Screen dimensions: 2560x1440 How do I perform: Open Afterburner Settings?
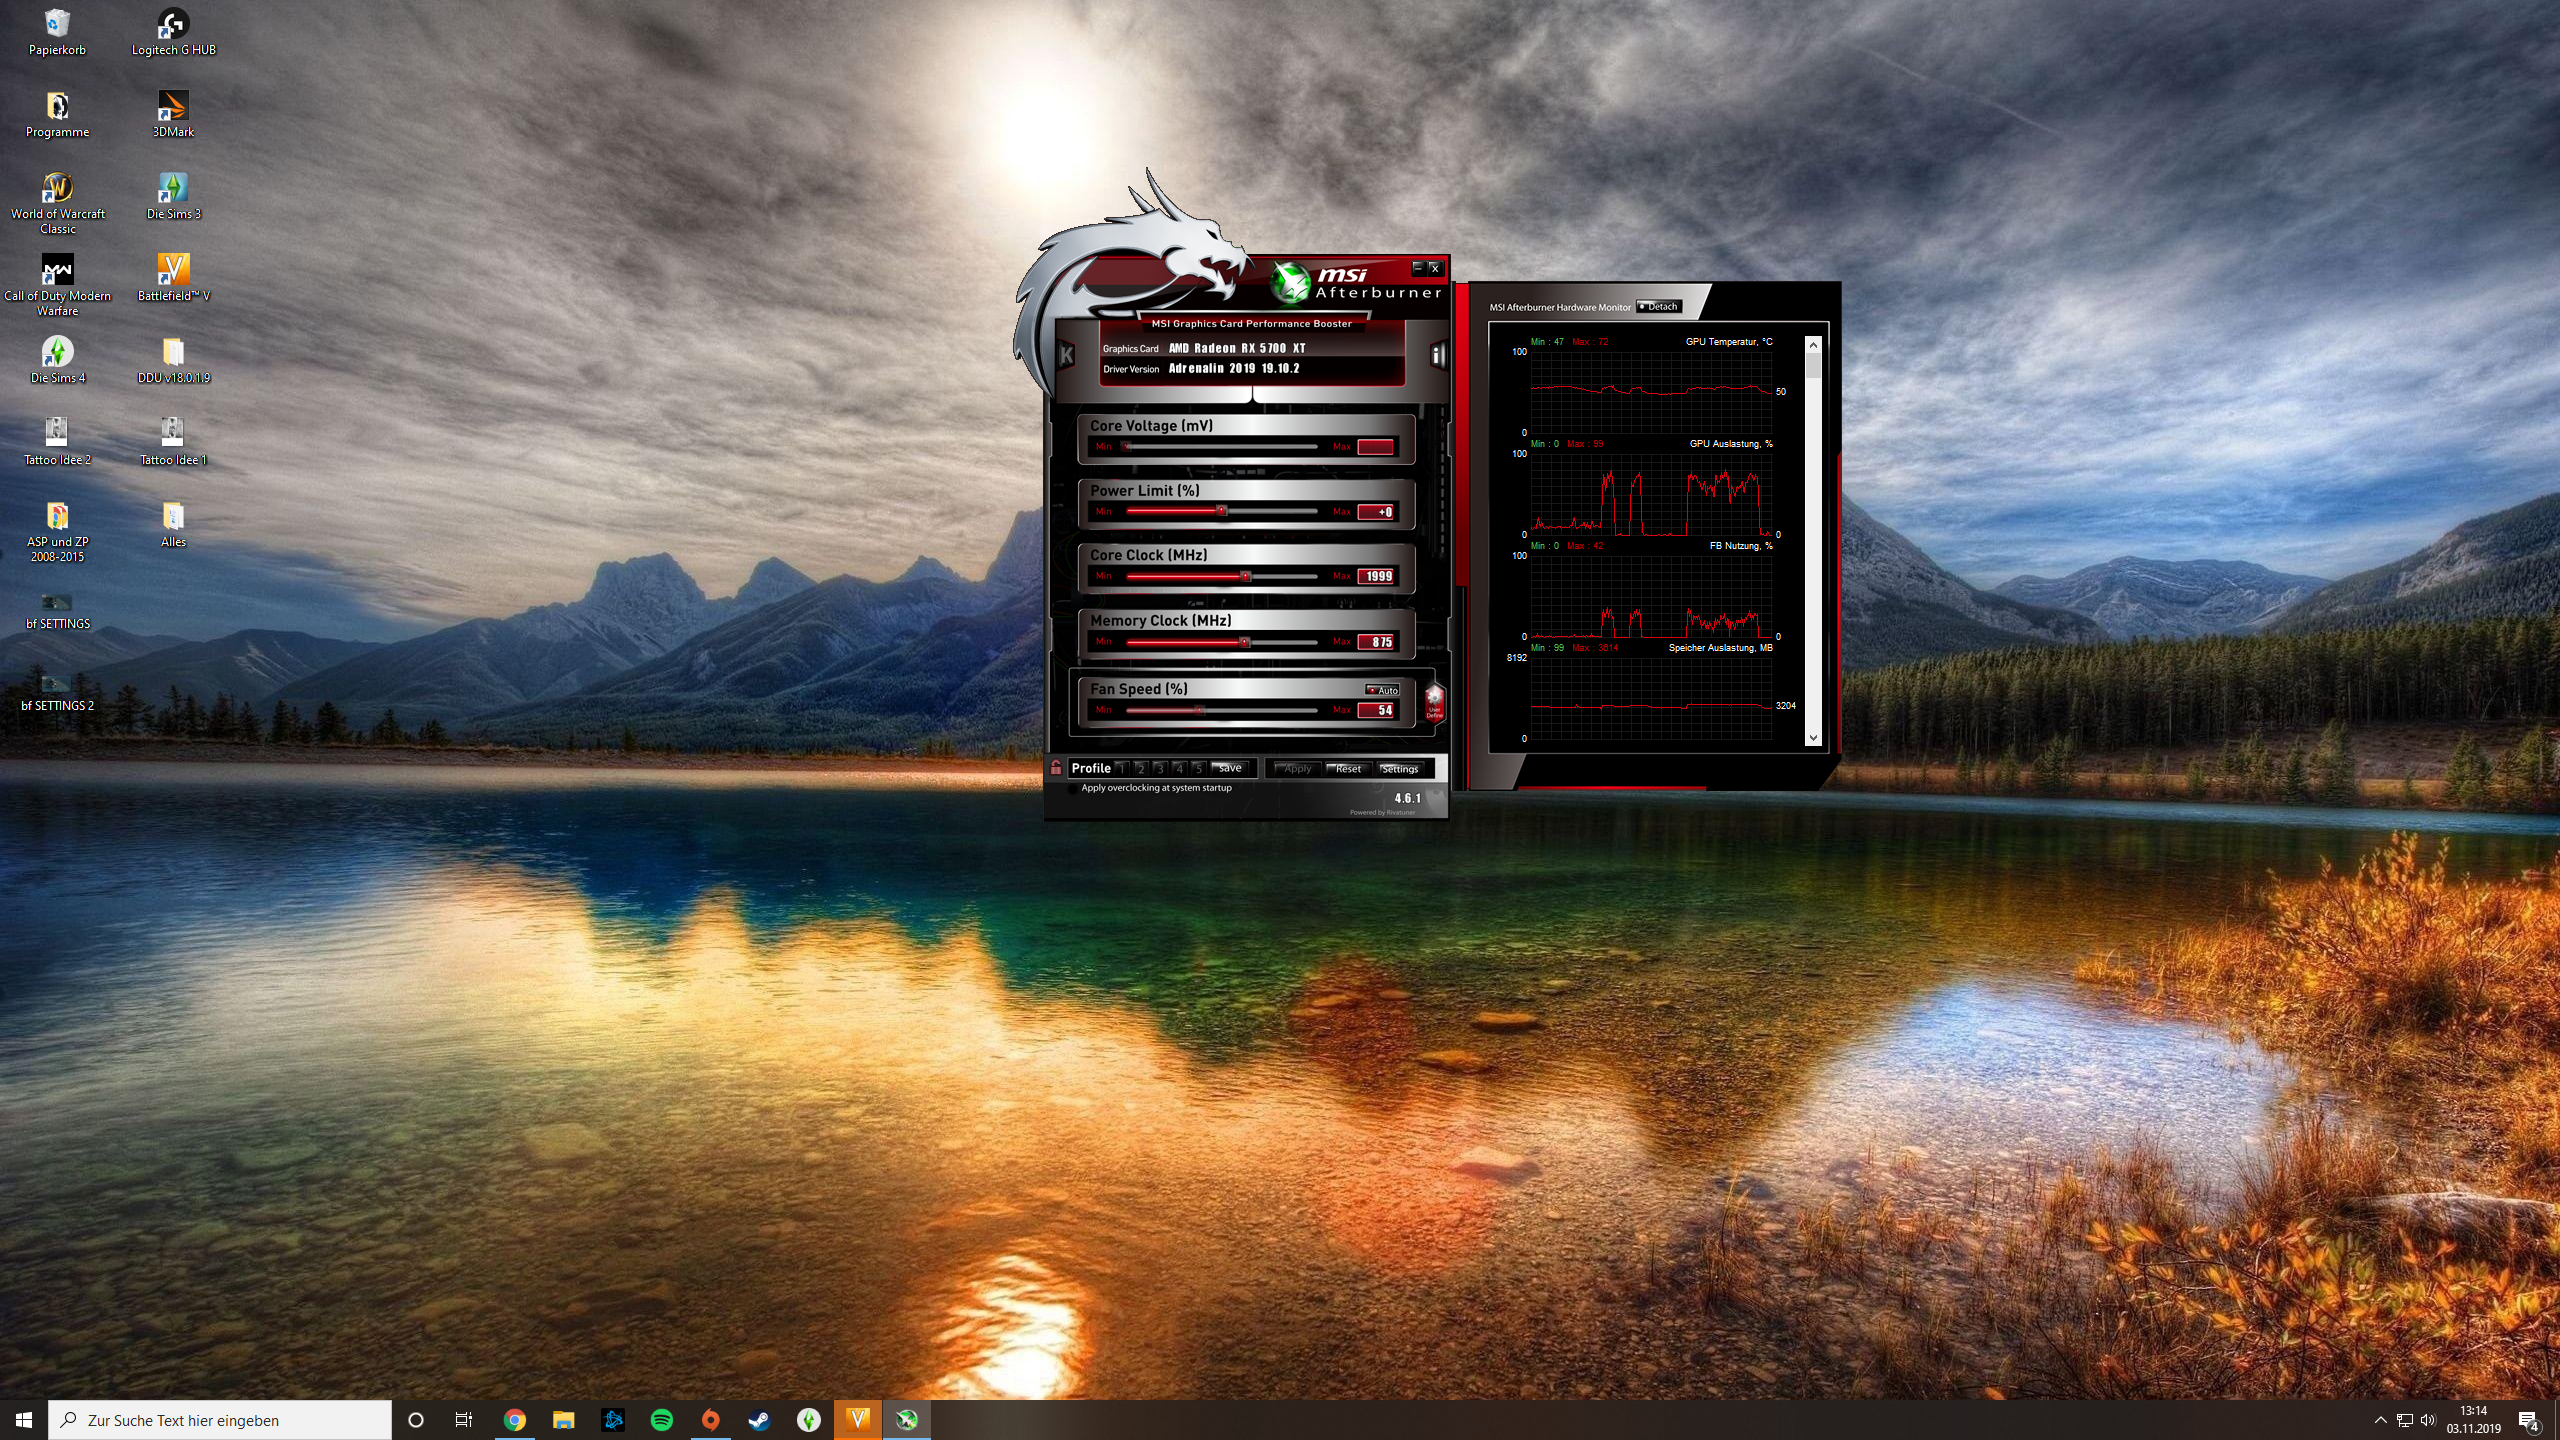click(x=1399, y=768)
